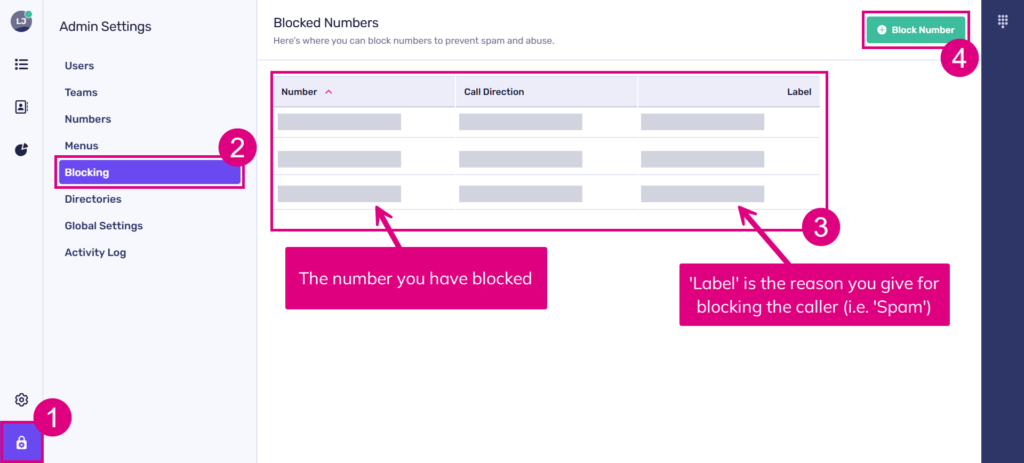Open the Users settings section

click(x=79, y=66)
